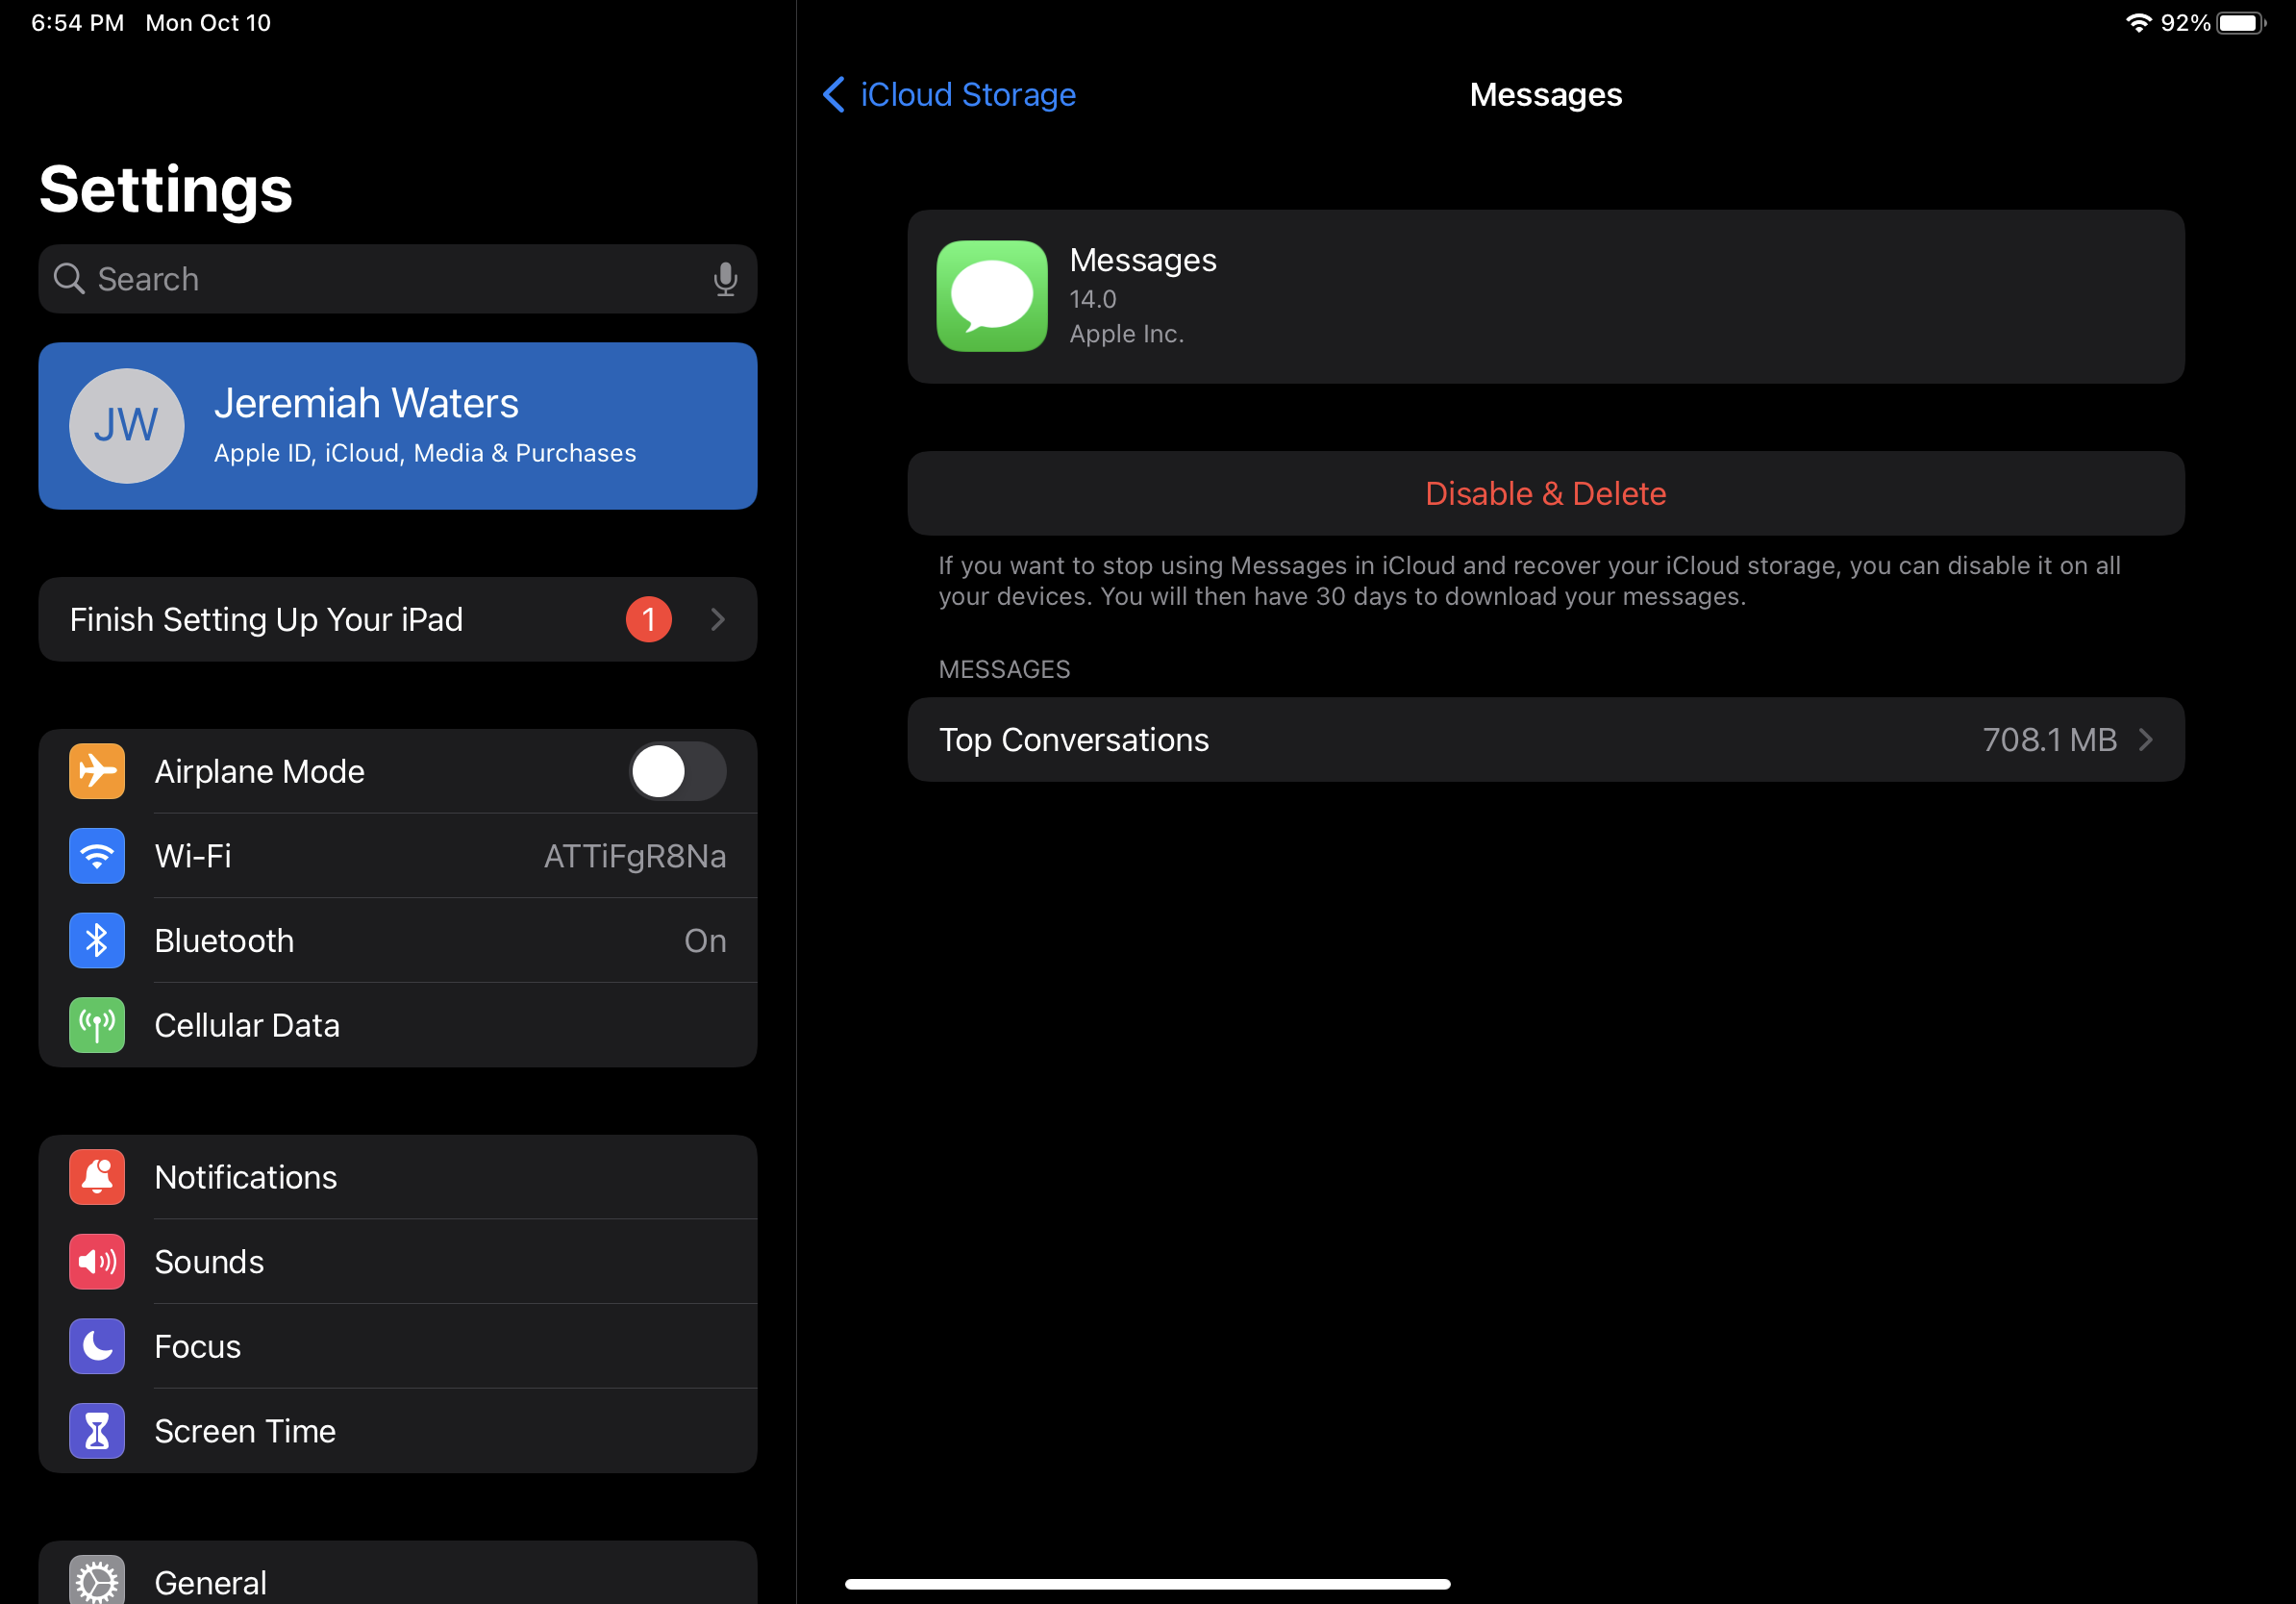This screenshot has width=2296, height=1604.
Task: Tap the Focus settings icon
Action: click(x=96, y=1345)
